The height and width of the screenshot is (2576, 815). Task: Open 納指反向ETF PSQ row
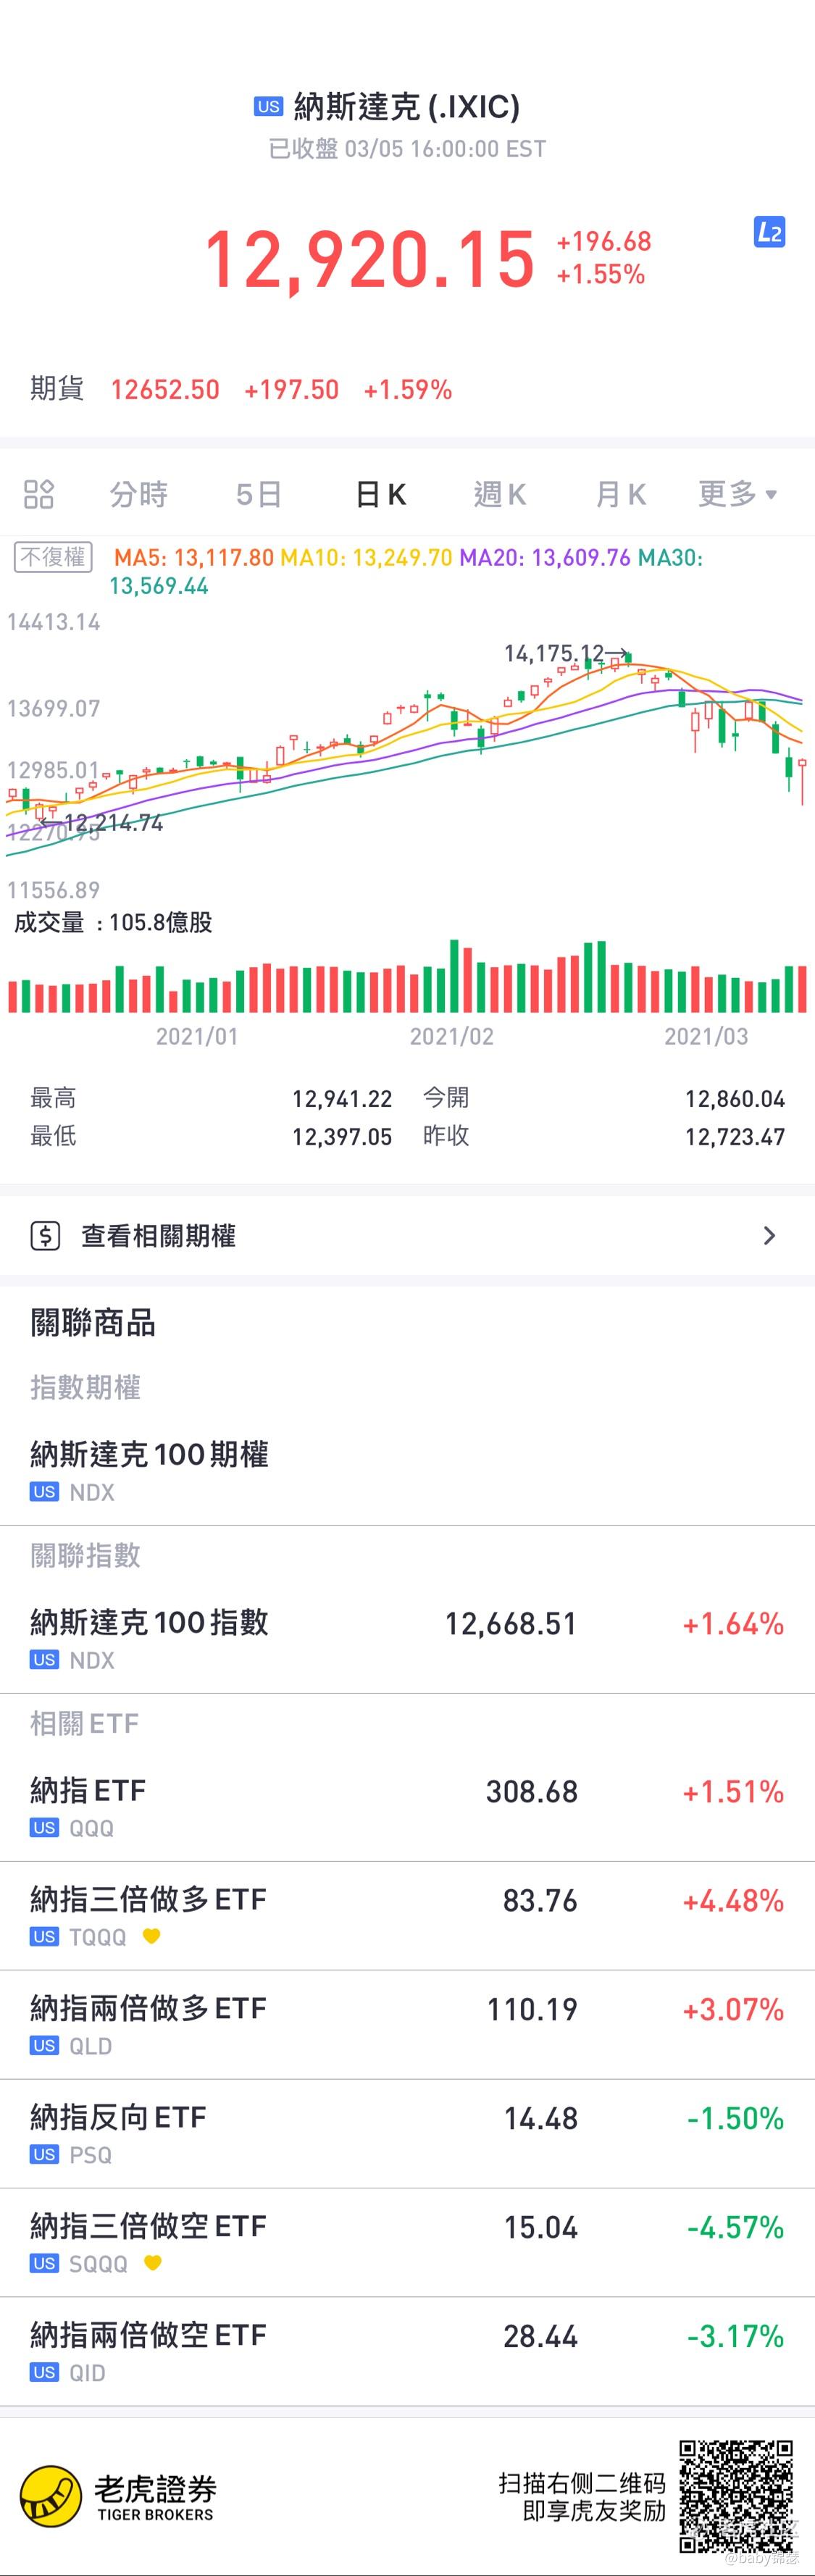pos(407,2134)
